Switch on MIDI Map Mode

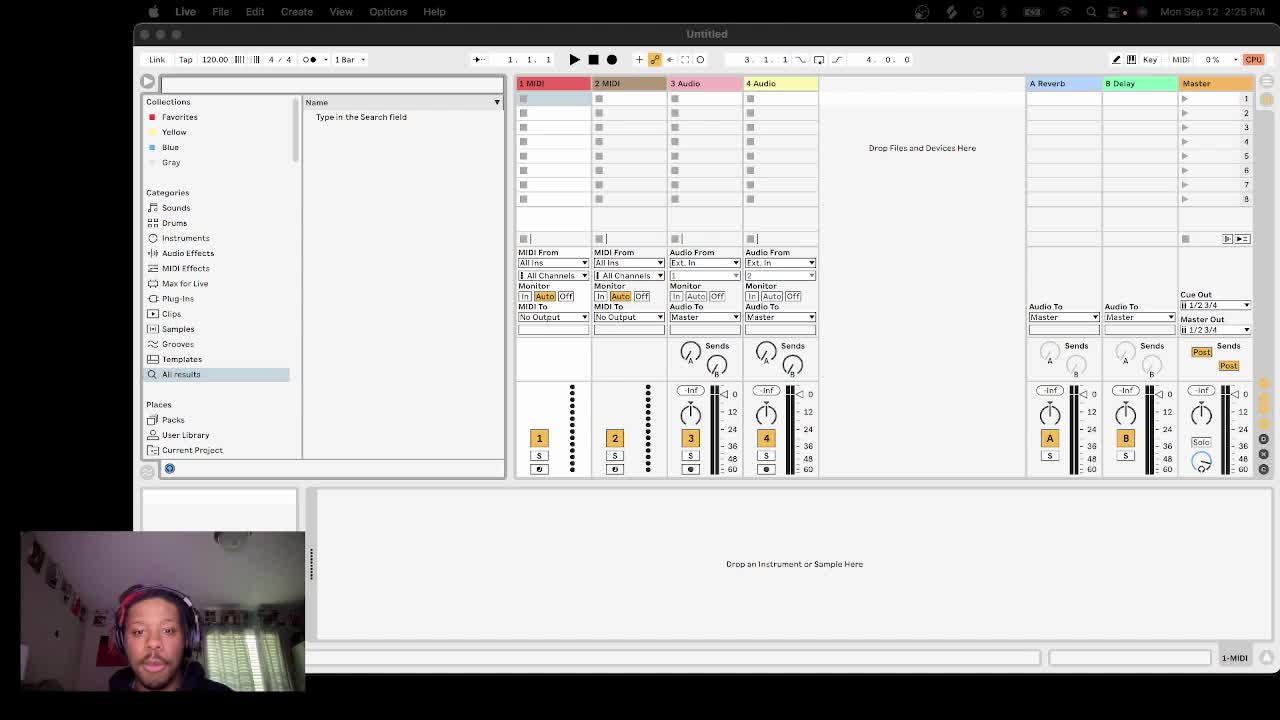[1180, 59]
